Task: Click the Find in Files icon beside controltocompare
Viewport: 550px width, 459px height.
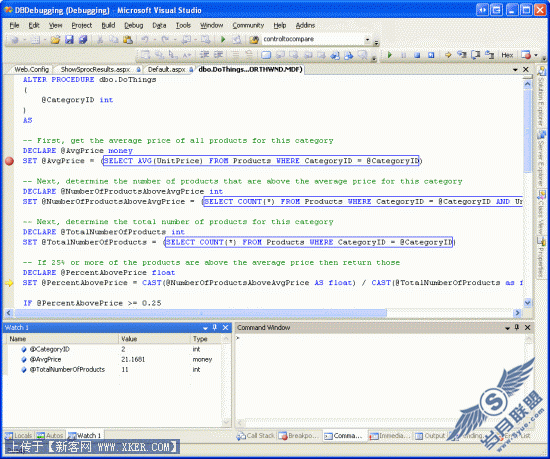Action: click(x=254, y=40)
